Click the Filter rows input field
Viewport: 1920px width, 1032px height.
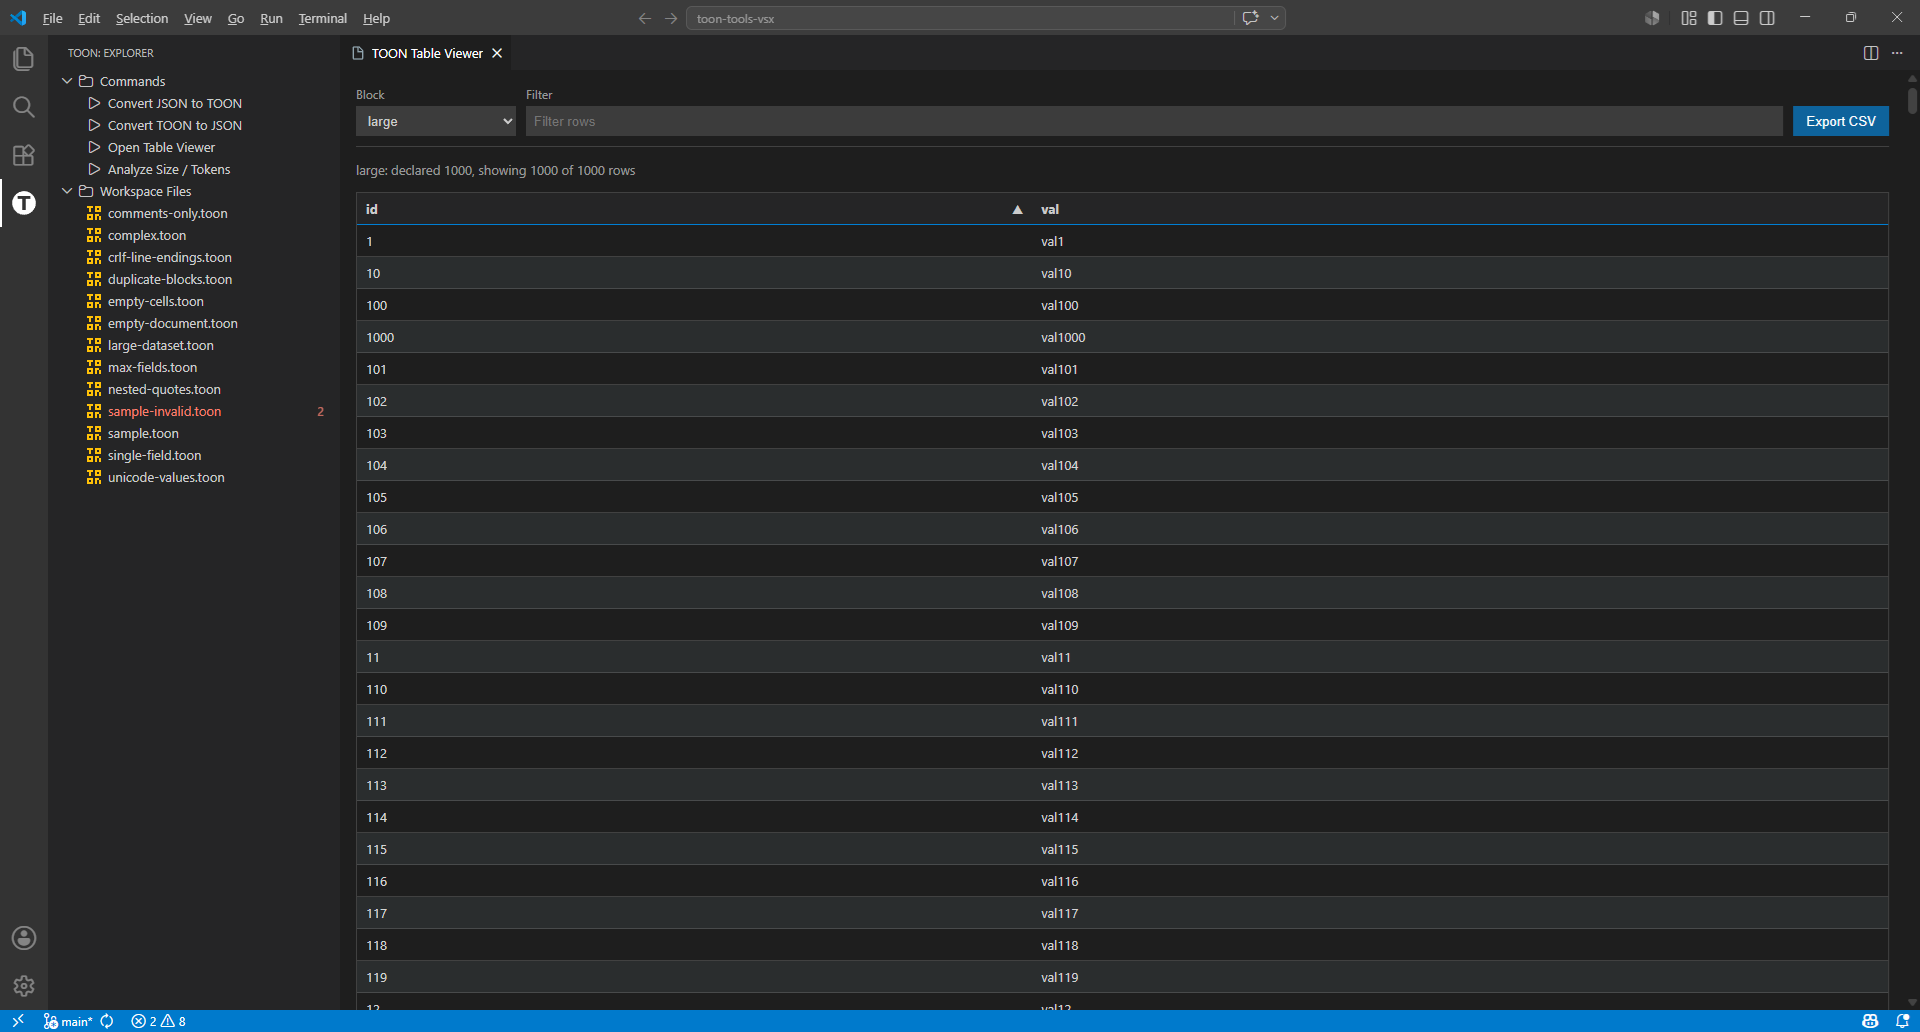coord(1154,121)
